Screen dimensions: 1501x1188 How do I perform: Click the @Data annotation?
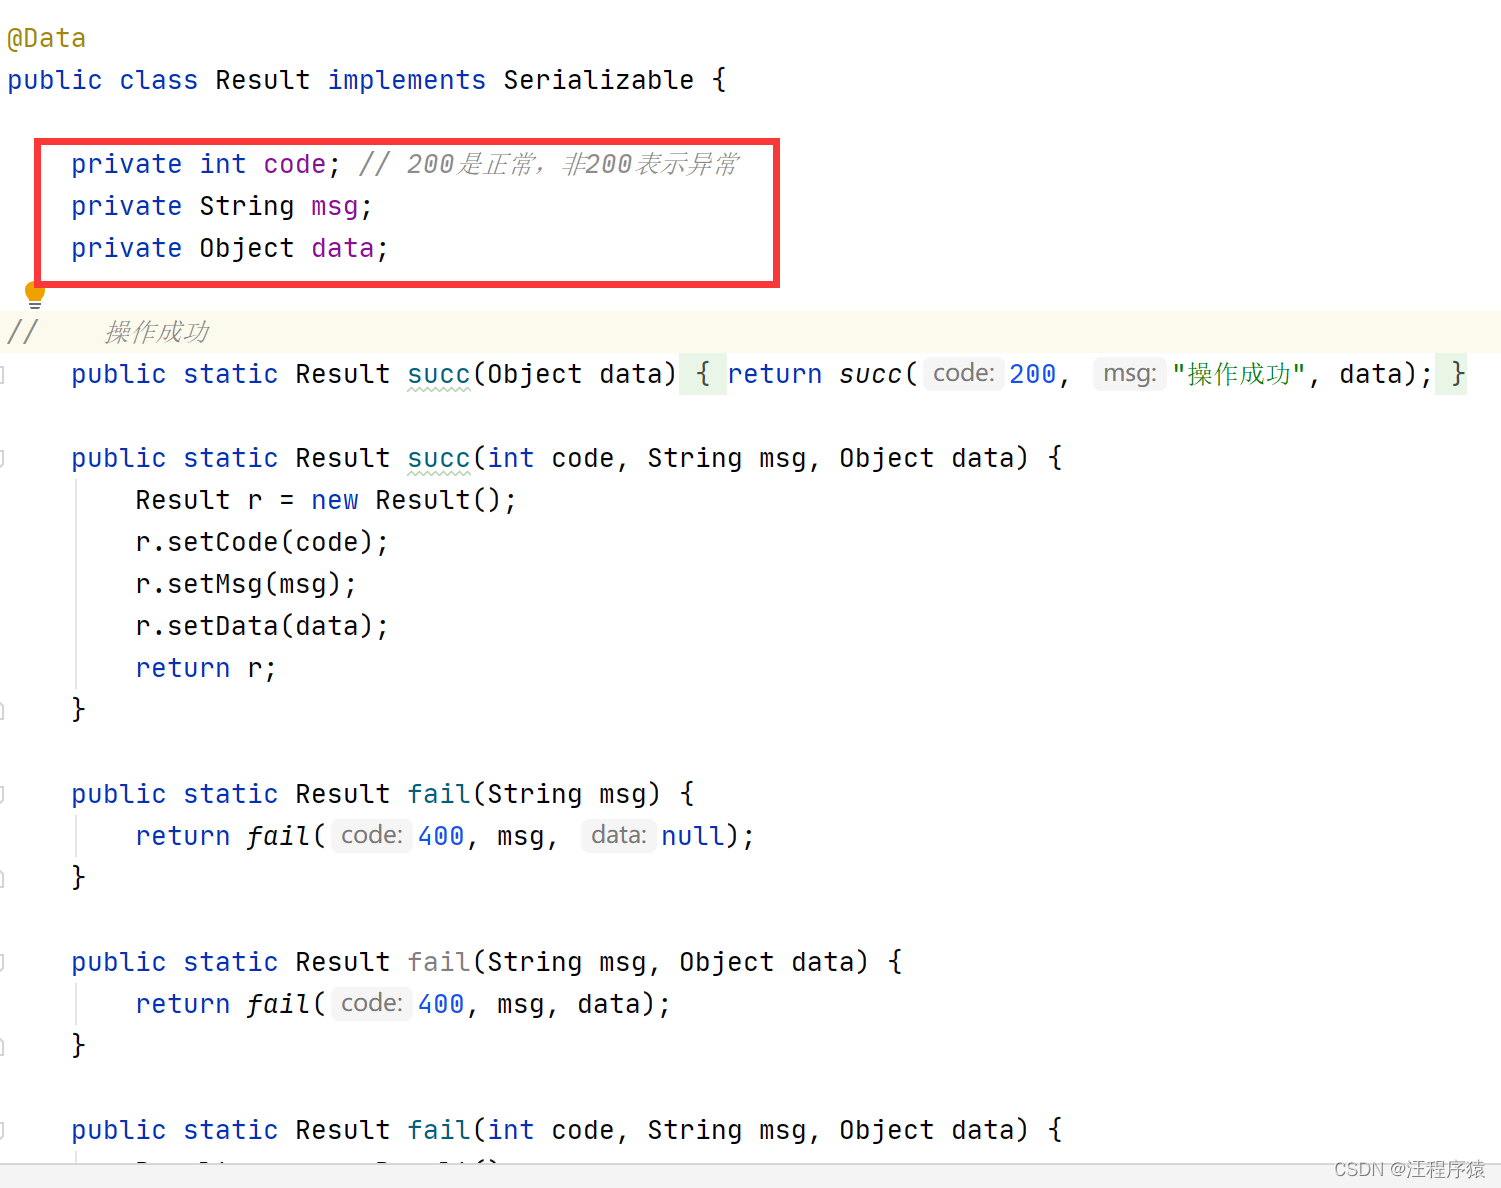click(46, 39)
